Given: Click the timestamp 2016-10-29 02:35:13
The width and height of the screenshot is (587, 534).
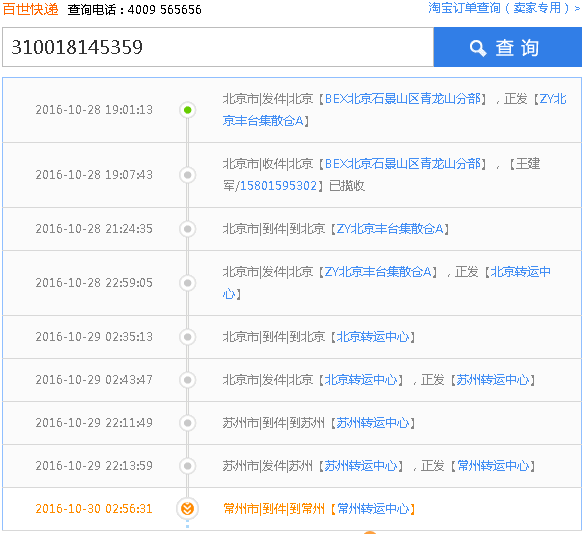Looking at the screenshot, I should tap(94, 337).
